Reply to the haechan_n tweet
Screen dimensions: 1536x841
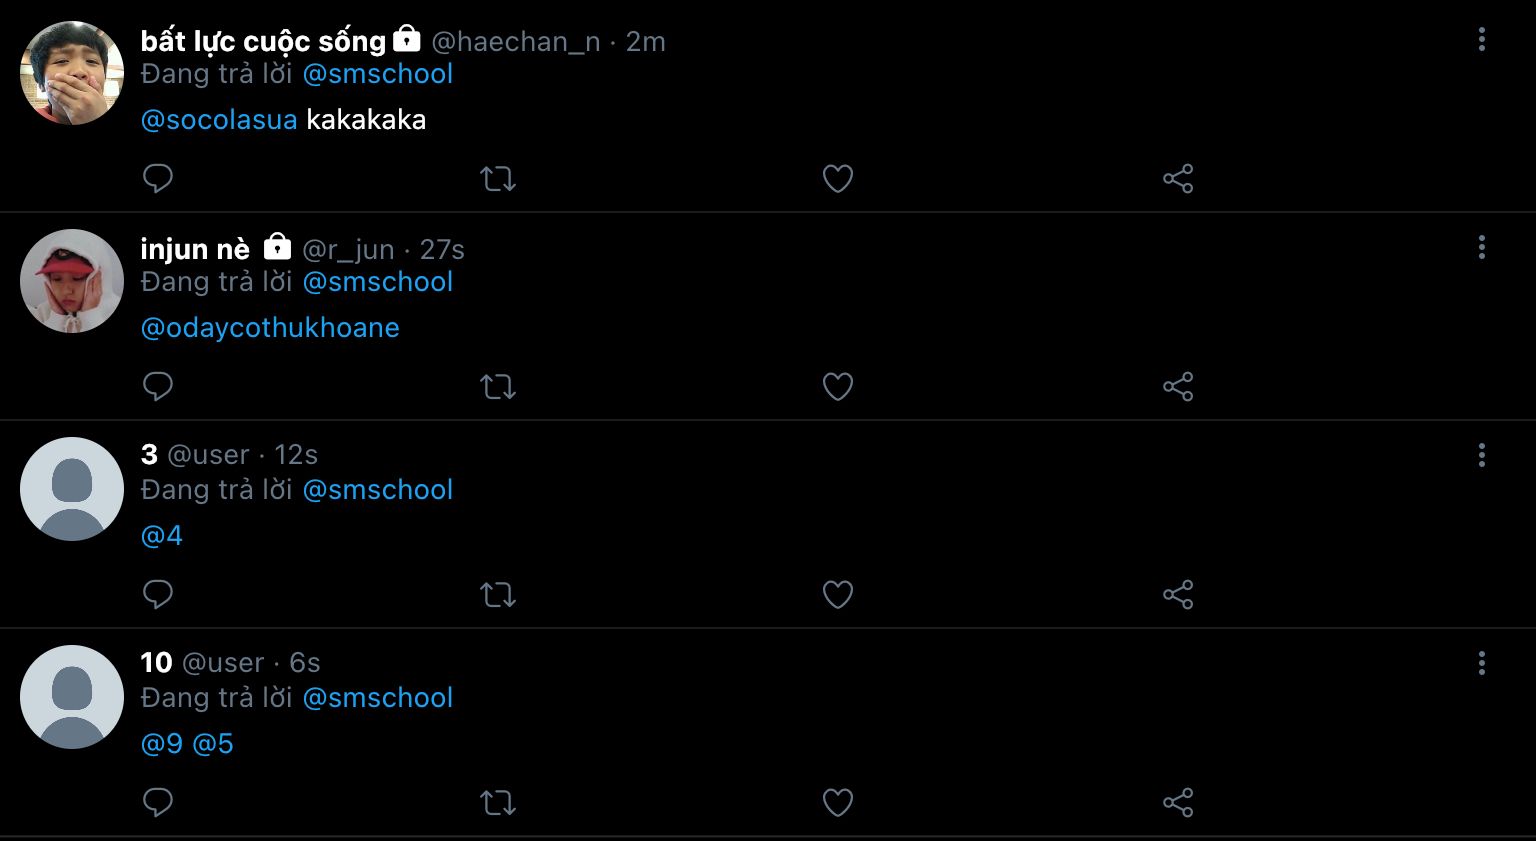[x=158, y=179]
